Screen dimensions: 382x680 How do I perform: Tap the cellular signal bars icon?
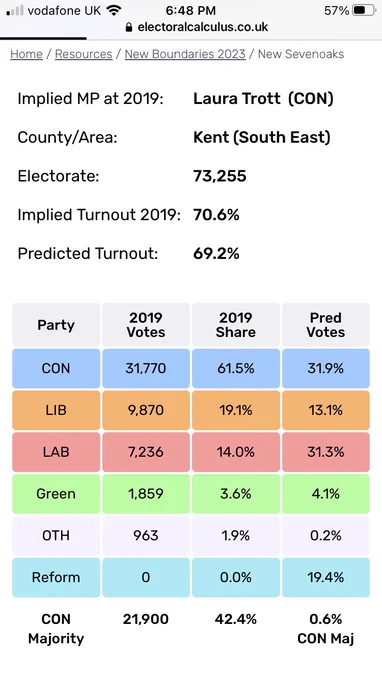(x=15, y=11)
